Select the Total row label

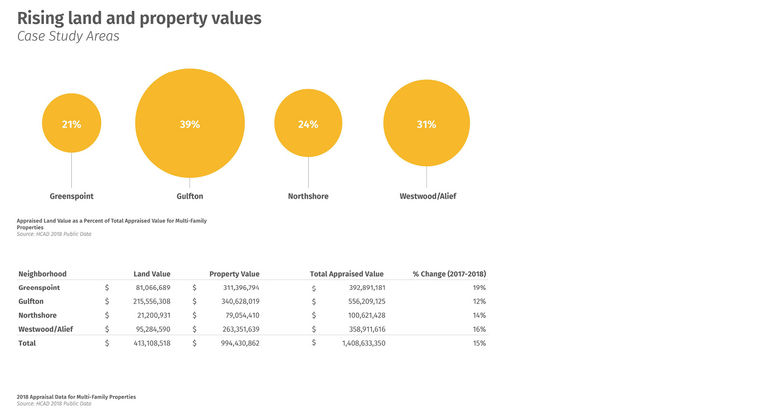click(x=26, y=343)
